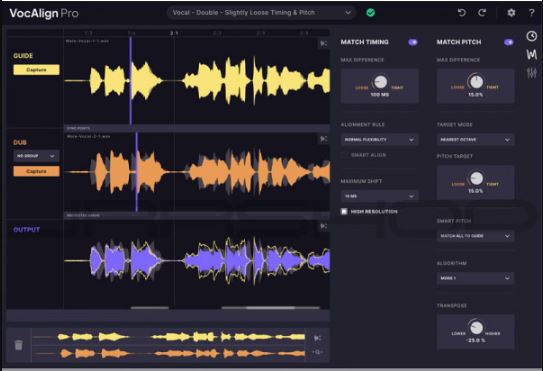Toggle the Match Timing switch
Screen dimensions: 543x371
[x=413, y=42]
